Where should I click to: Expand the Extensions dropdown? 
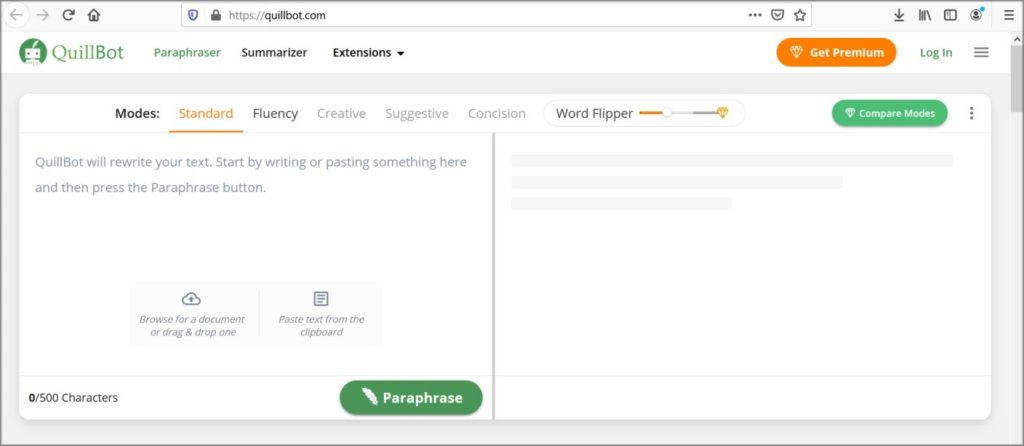click(368, 53)
